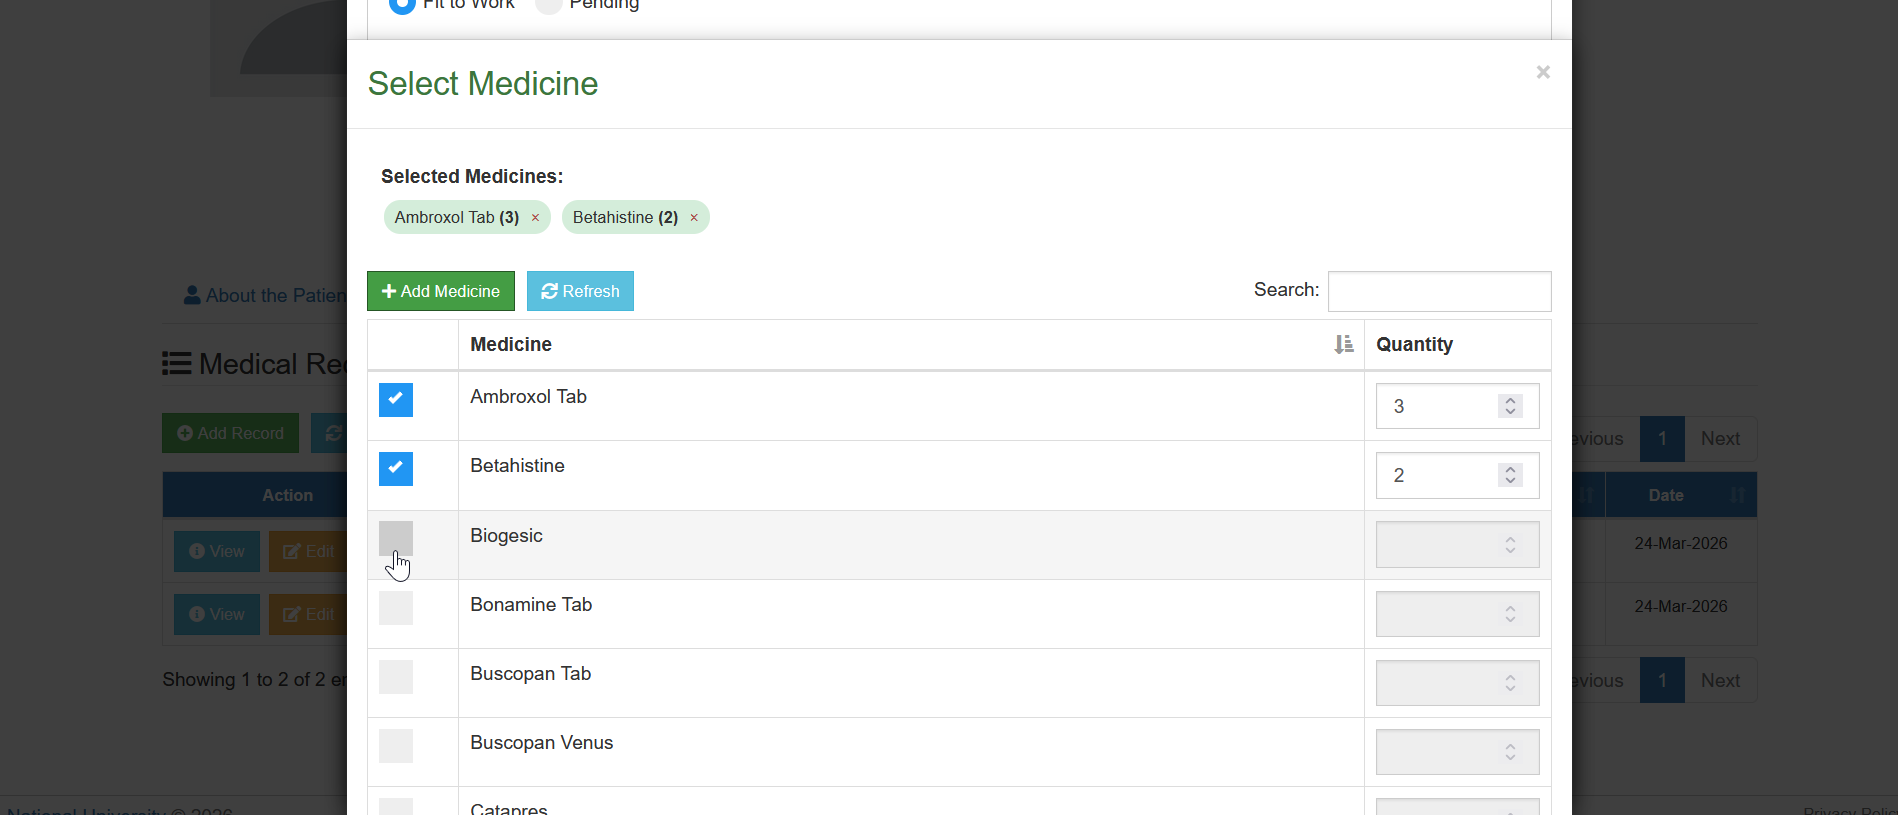Click the Buscopan Tab quantity field
Viewport: 1898px width, 815px height.
1457,683
